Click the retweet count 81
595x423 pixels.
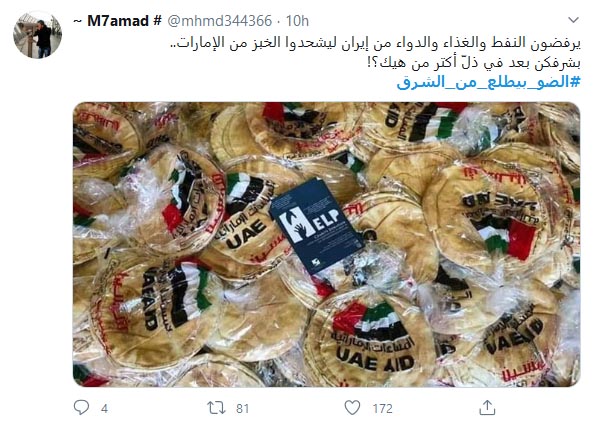click(242, 409)
